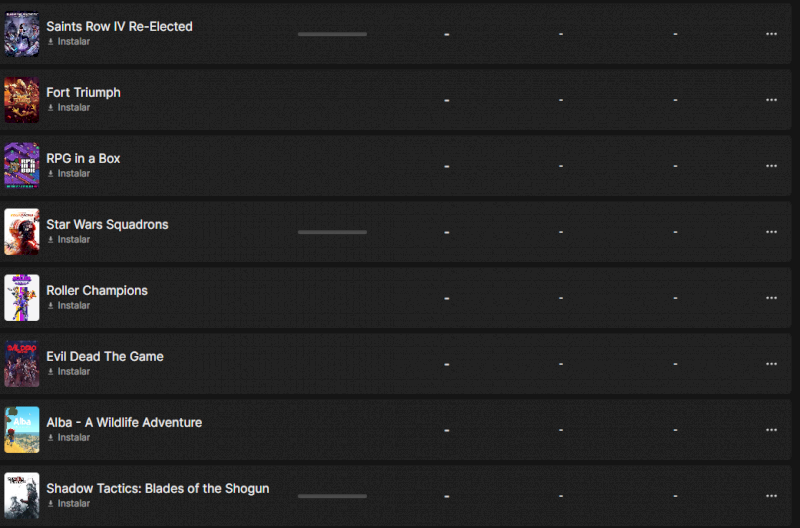Open the Alba cover art thumbnail
This screenshot has width=800, height=528.
(22, 430)
